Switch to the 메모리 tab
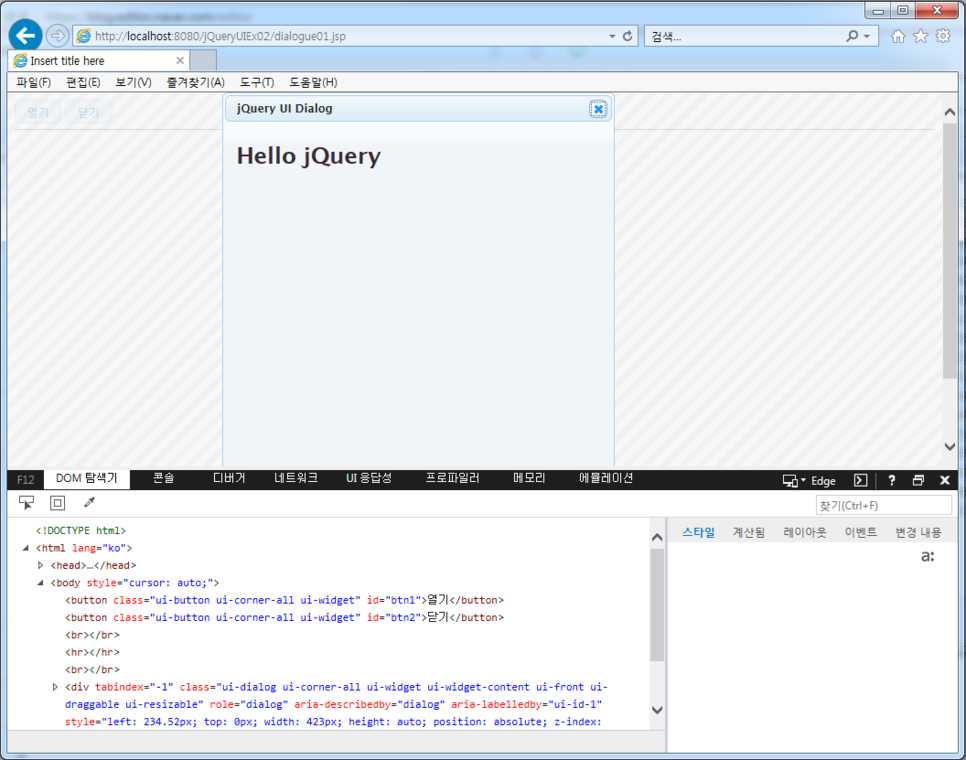 coord(529,478)
